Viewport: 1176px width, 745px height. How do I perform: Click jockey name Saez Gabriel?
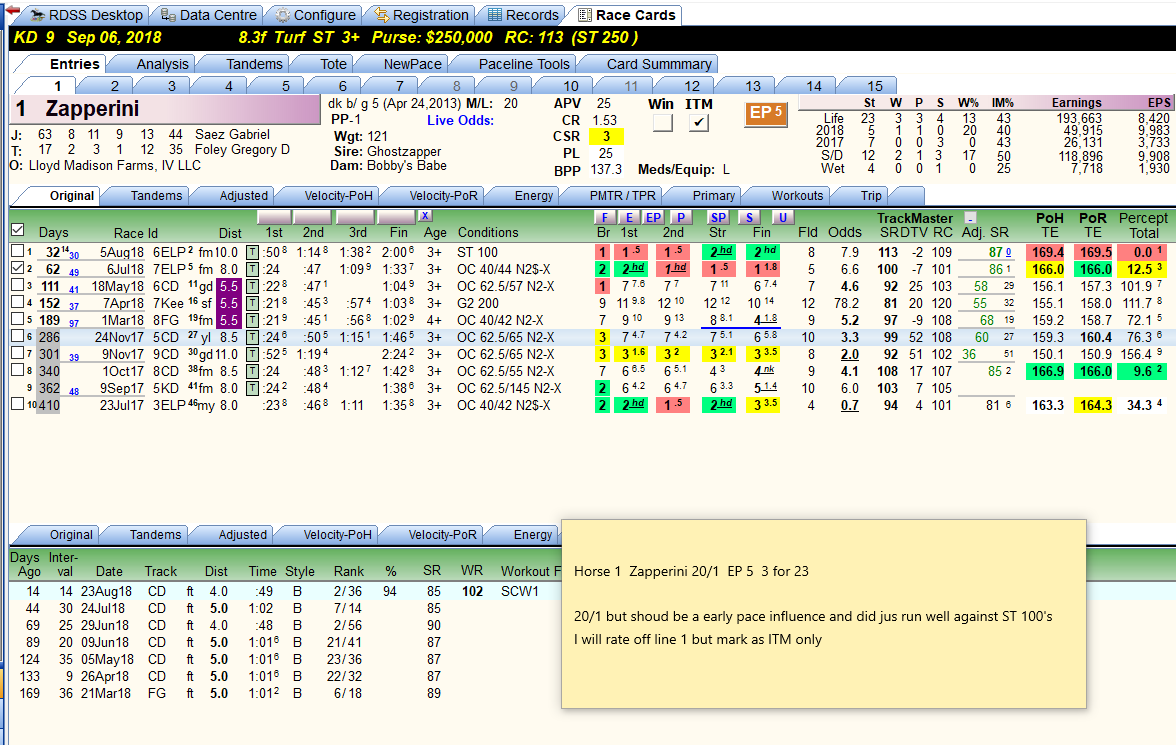pyautogui.click(x=232, y=134)
